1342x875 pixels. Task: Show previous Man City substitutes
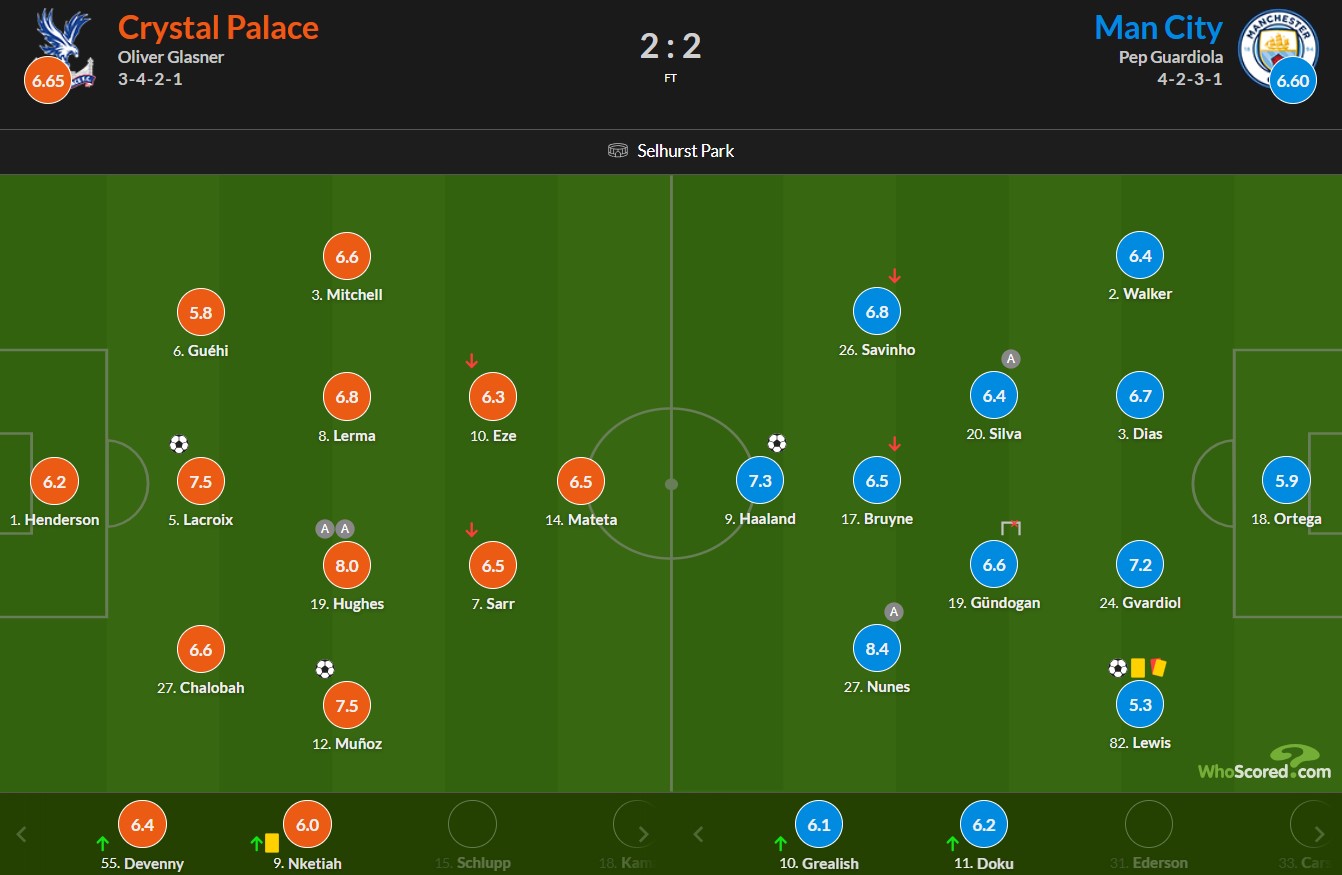[699, 834]
